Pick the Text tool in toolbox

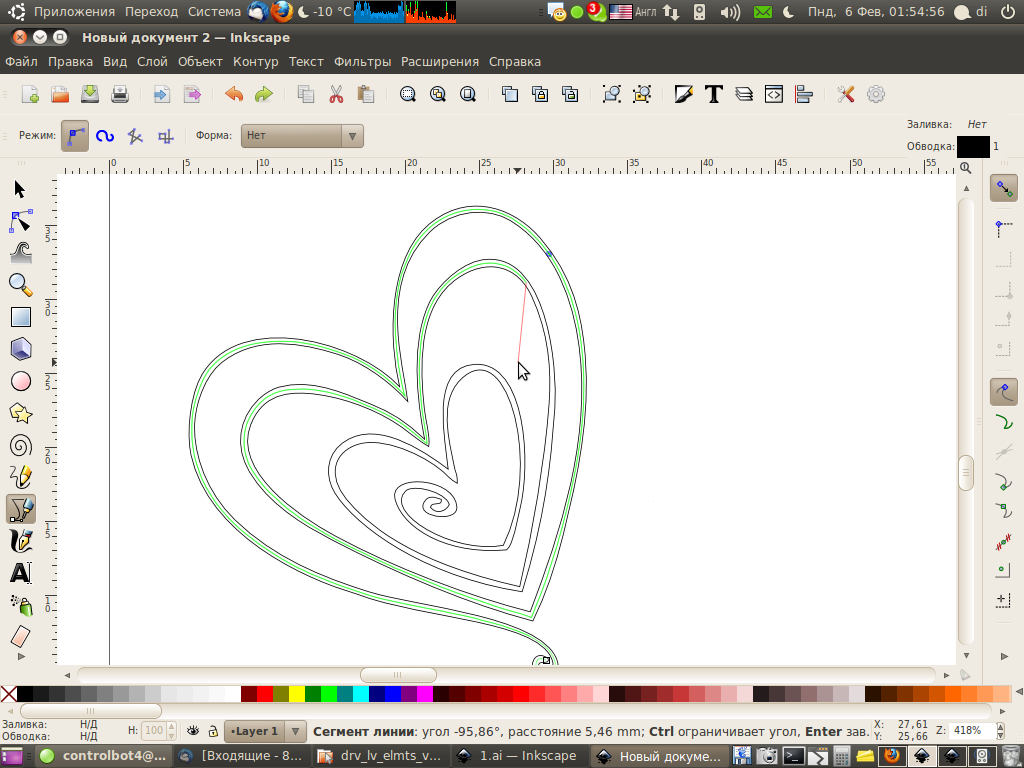point(20,573)
